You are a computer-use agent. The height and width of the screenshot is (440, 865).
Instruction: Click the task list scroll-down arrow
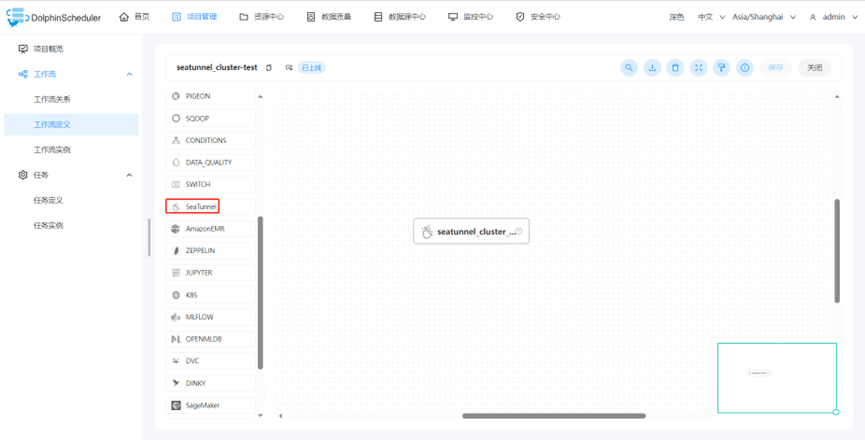click(260, 415)
